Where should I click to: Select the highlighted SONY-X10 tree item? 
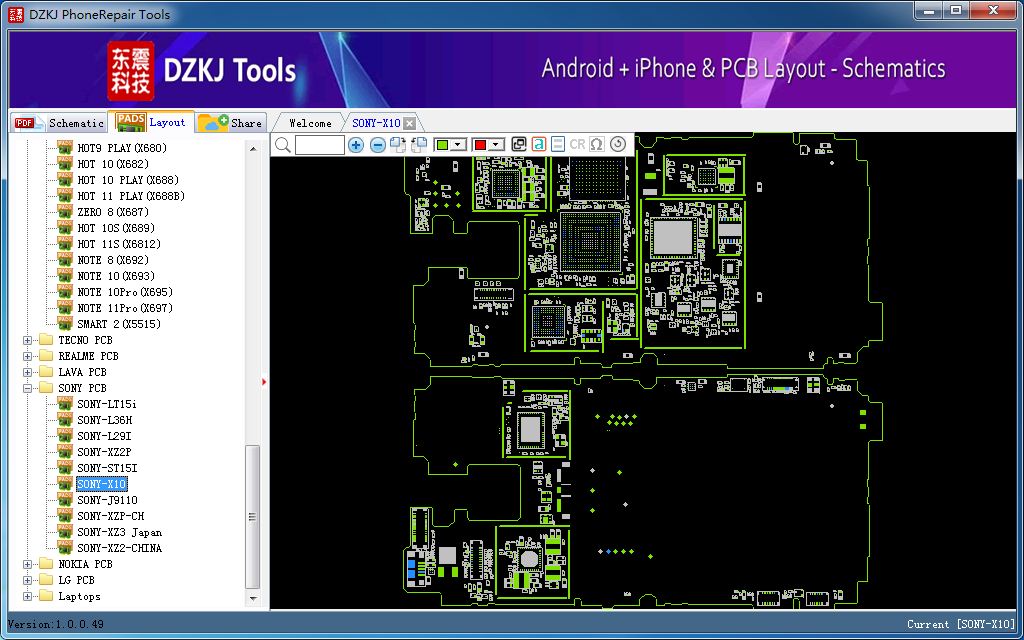tap(102, 484)
